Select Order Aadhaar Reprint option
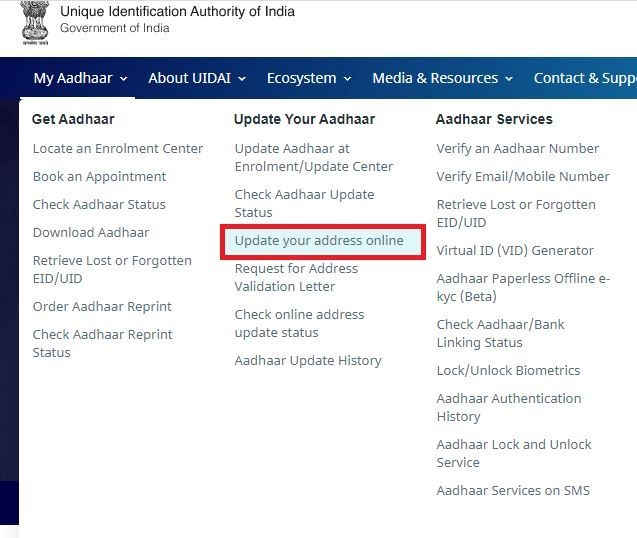Viewport: 637px width, 538px height. point(102,307)
